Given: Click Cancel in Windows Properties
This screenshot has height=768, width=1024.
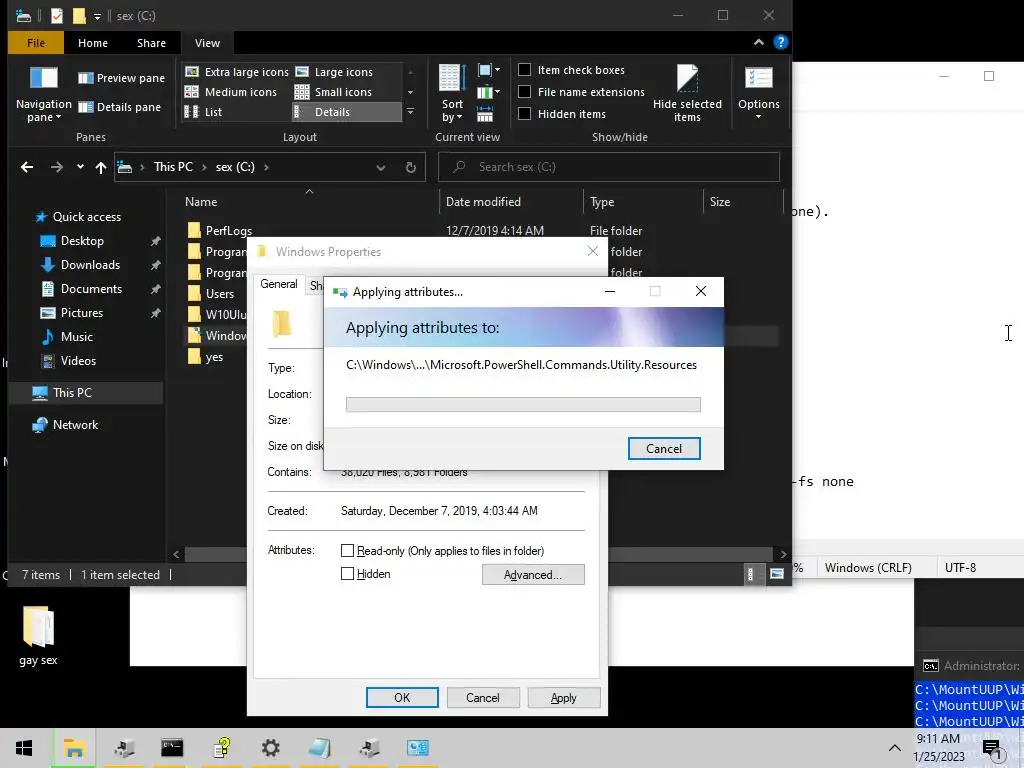Looking at the screenshot, I should tap(483, 697).
